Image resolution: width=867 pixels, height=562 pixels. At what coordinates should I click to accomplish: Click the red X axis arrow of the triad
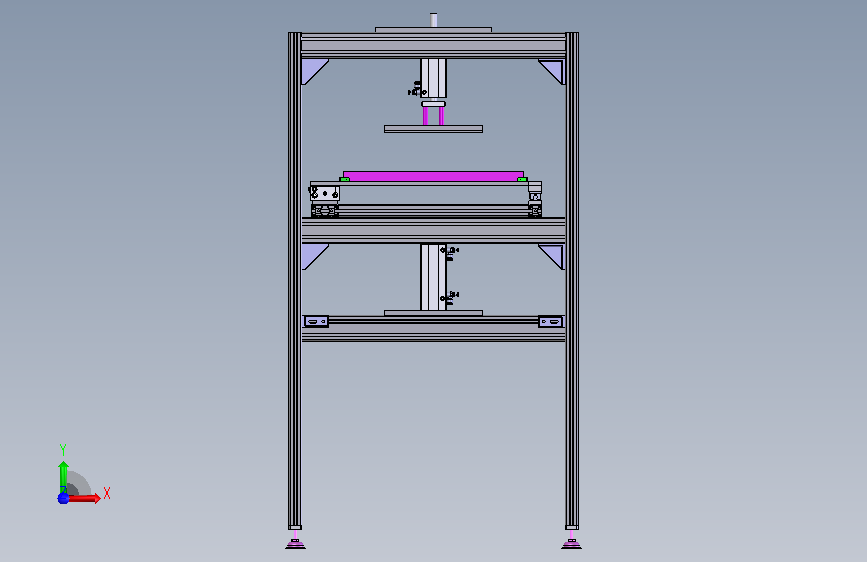coord(84,498)
